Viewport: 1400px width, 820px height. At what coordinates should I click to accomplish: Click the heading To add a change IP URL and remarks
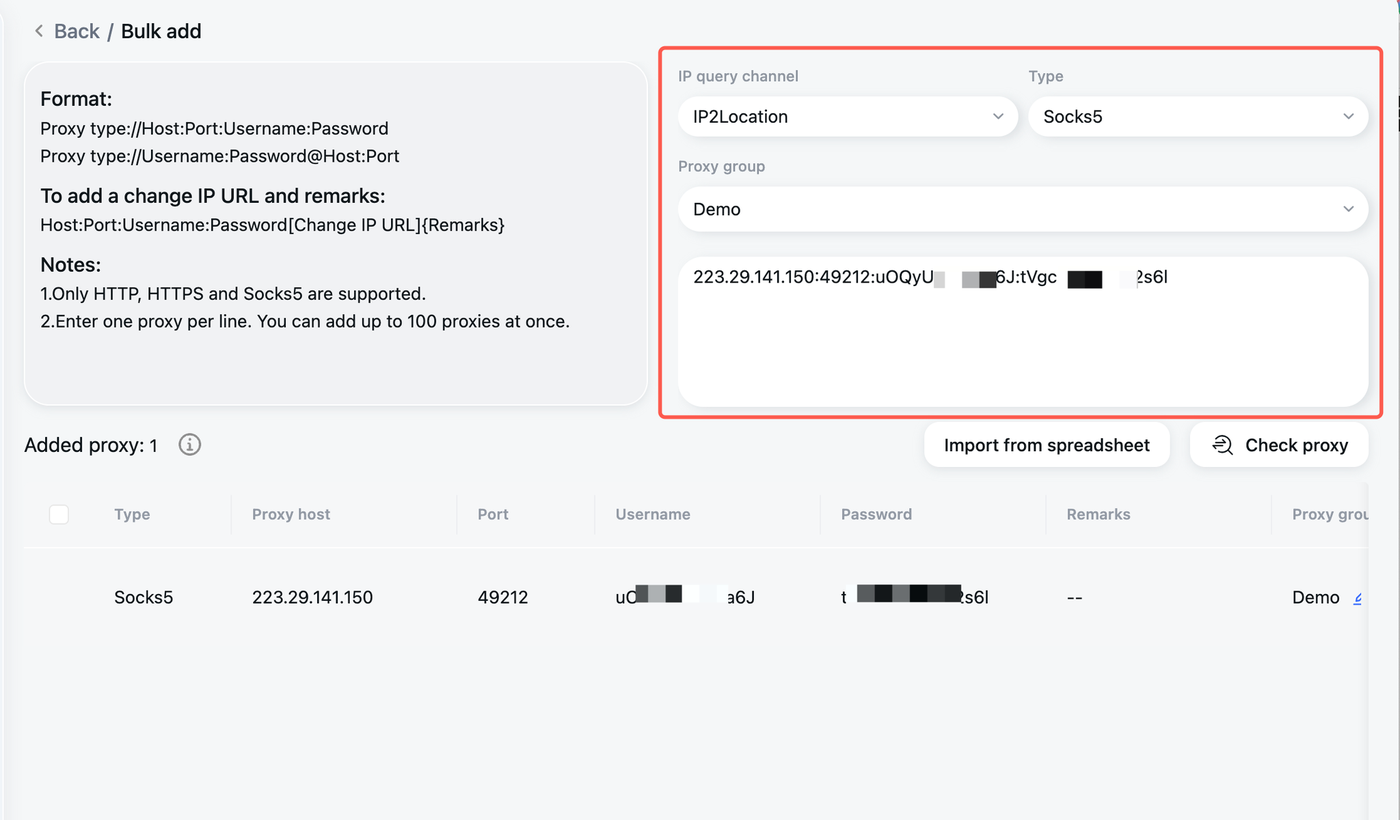coord(213,195)
